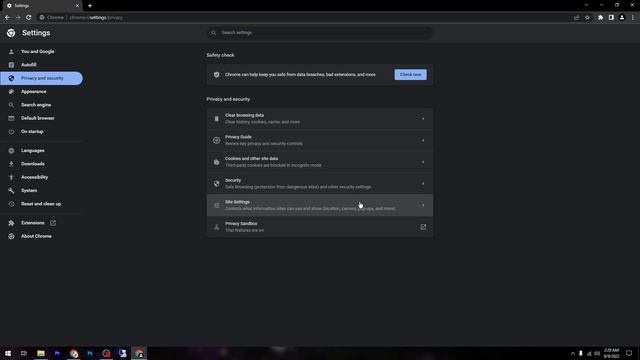Click the Safety check shield icon

coord(216,75)
